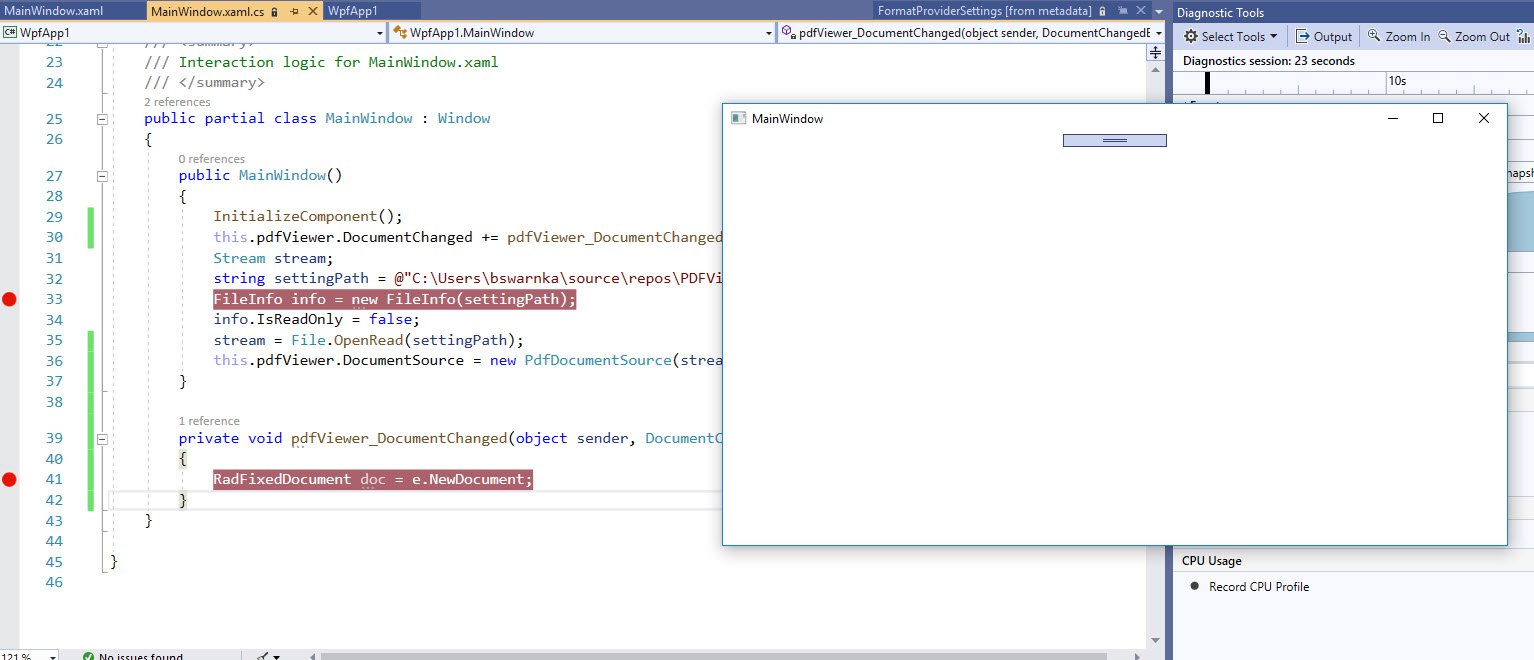Close the MainWindow.xaml.cs tab
1534x660 pixels.
(x=312, y=11)
